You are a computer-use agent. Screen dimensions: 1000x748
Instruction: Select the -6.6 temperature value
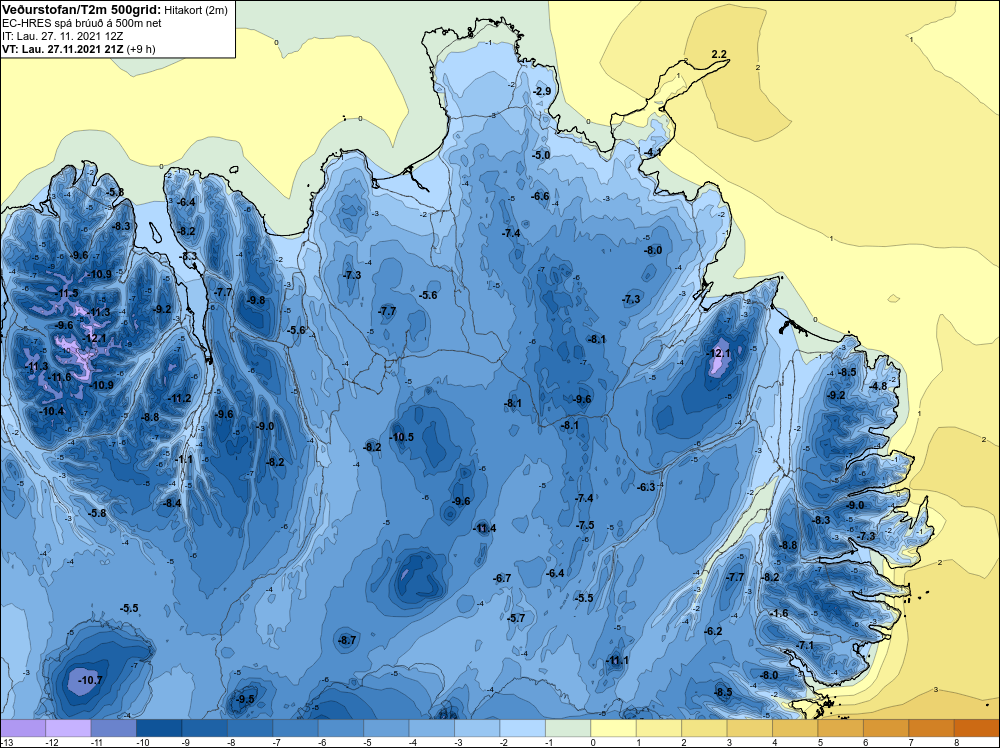(x=540, y=196)
